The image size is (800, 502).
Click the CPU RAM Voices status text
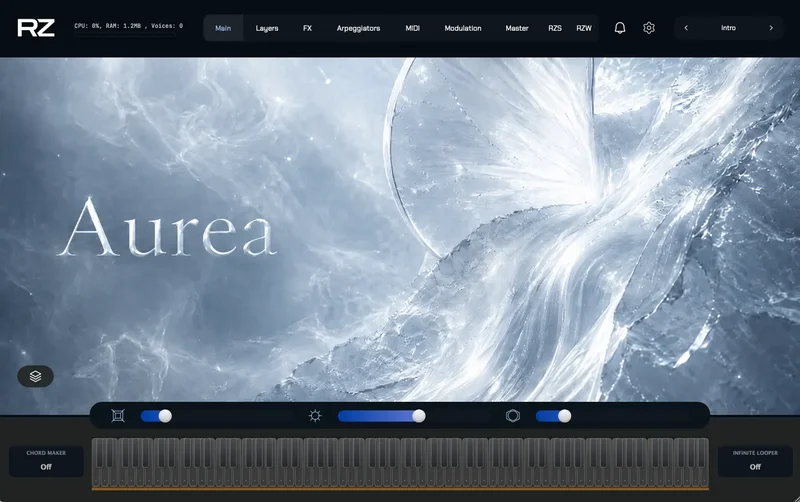(x=129, y=26)
